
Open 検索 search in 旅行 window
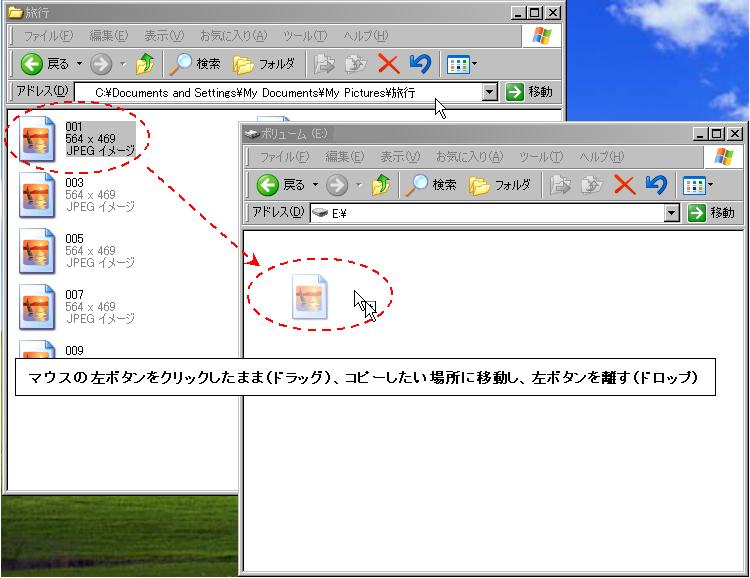195,64
